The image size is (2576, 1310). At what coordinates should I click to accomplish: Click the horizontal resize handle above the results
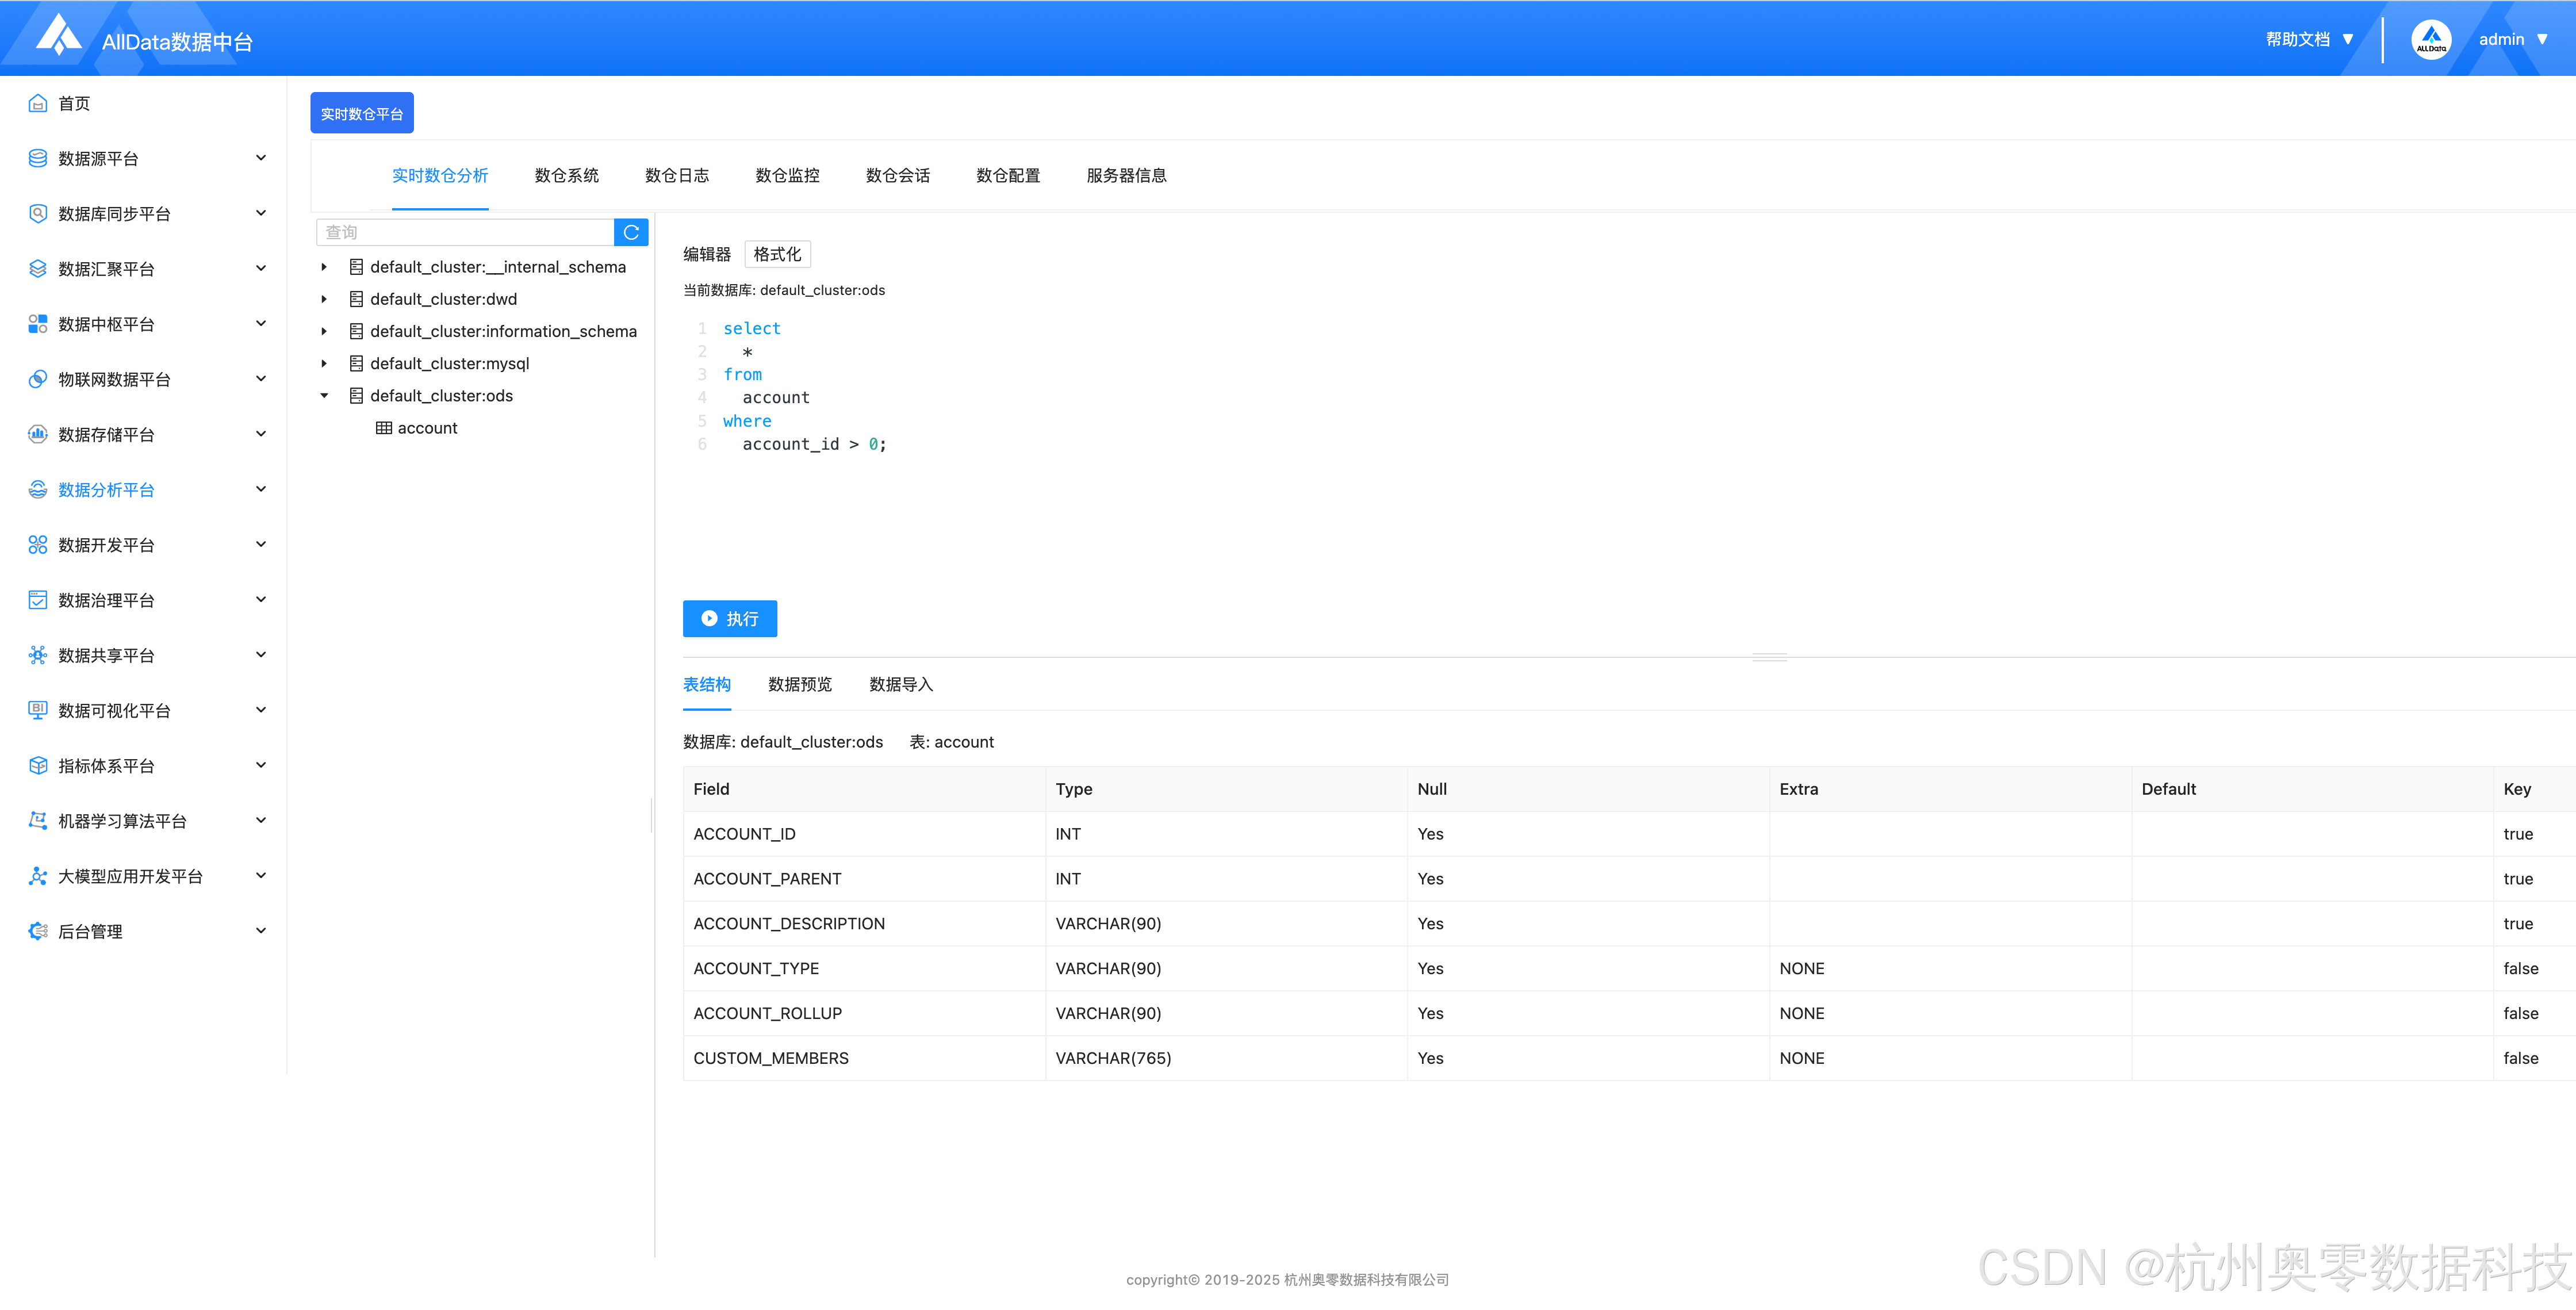tap(1769, 657)
